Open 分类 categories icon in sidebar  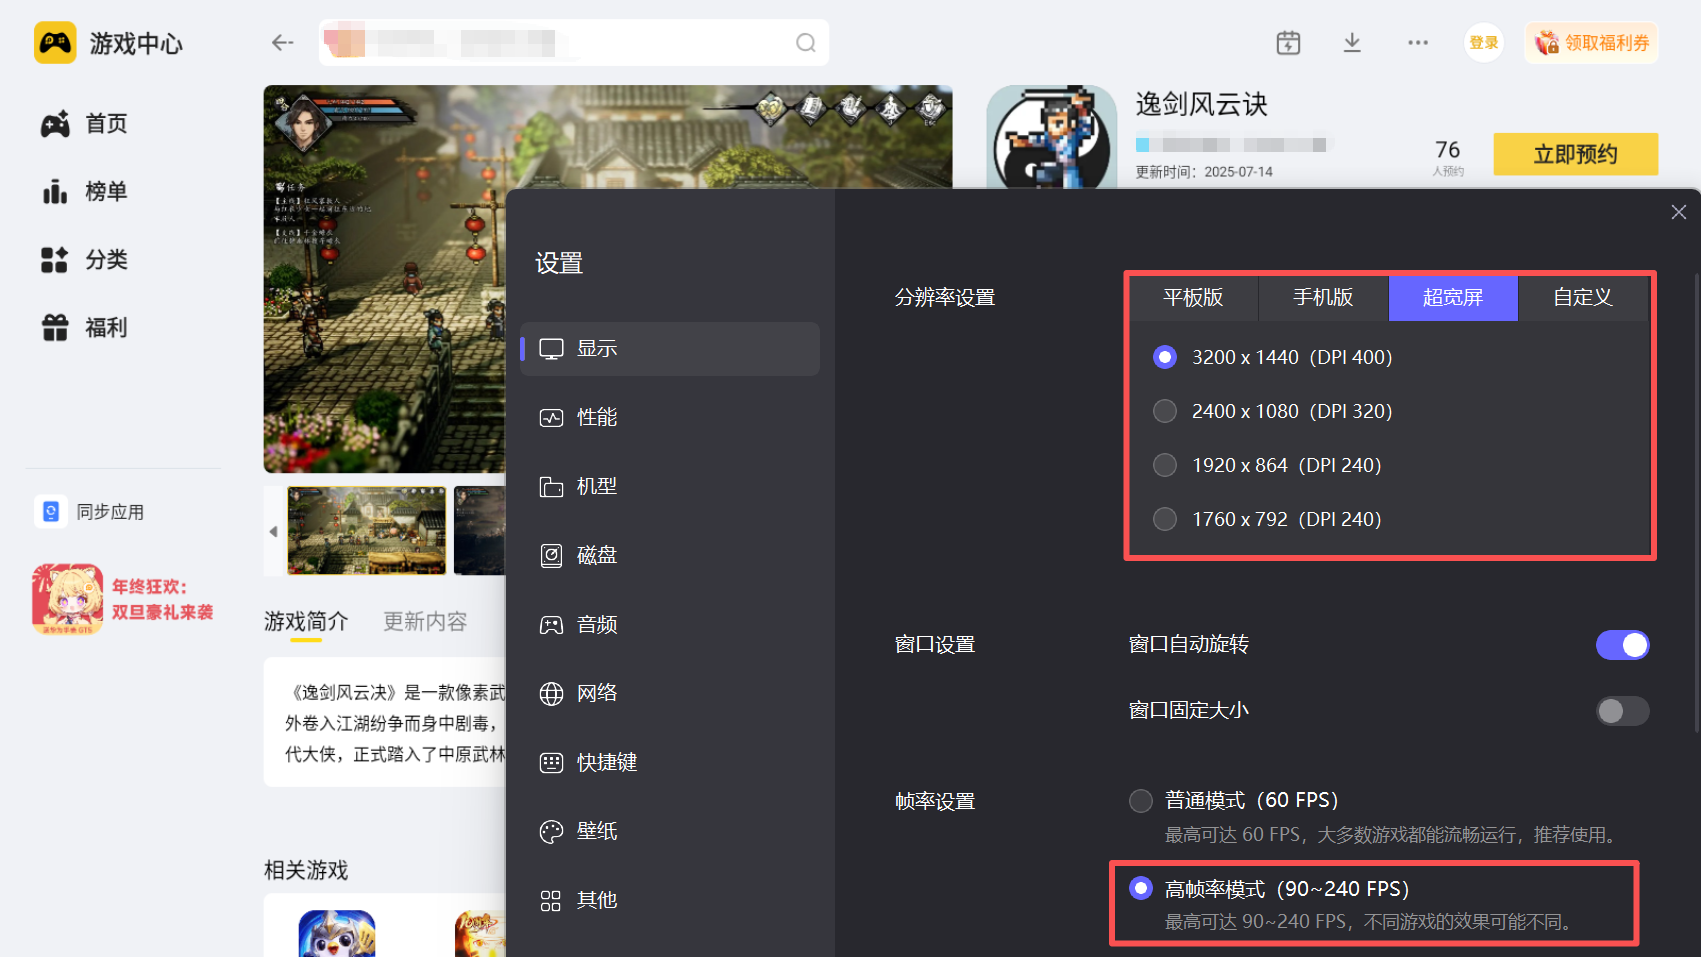55,260
